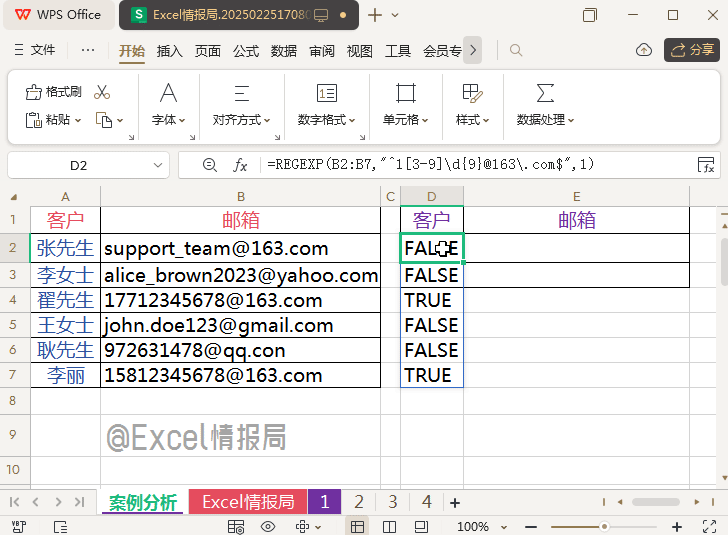Click the insert function fx icon
Image resolution: width=728 pixels, height=535 pixels.
click(240, 165)
